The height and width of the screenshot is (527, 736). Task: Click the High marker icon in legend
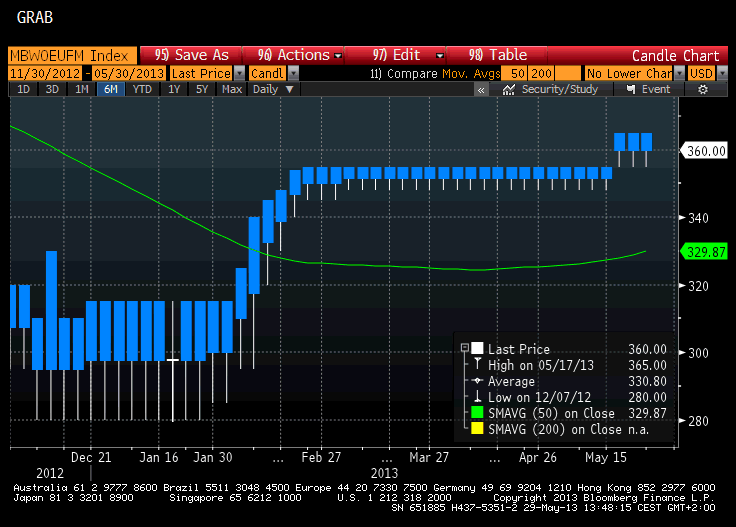pos(477,365)
